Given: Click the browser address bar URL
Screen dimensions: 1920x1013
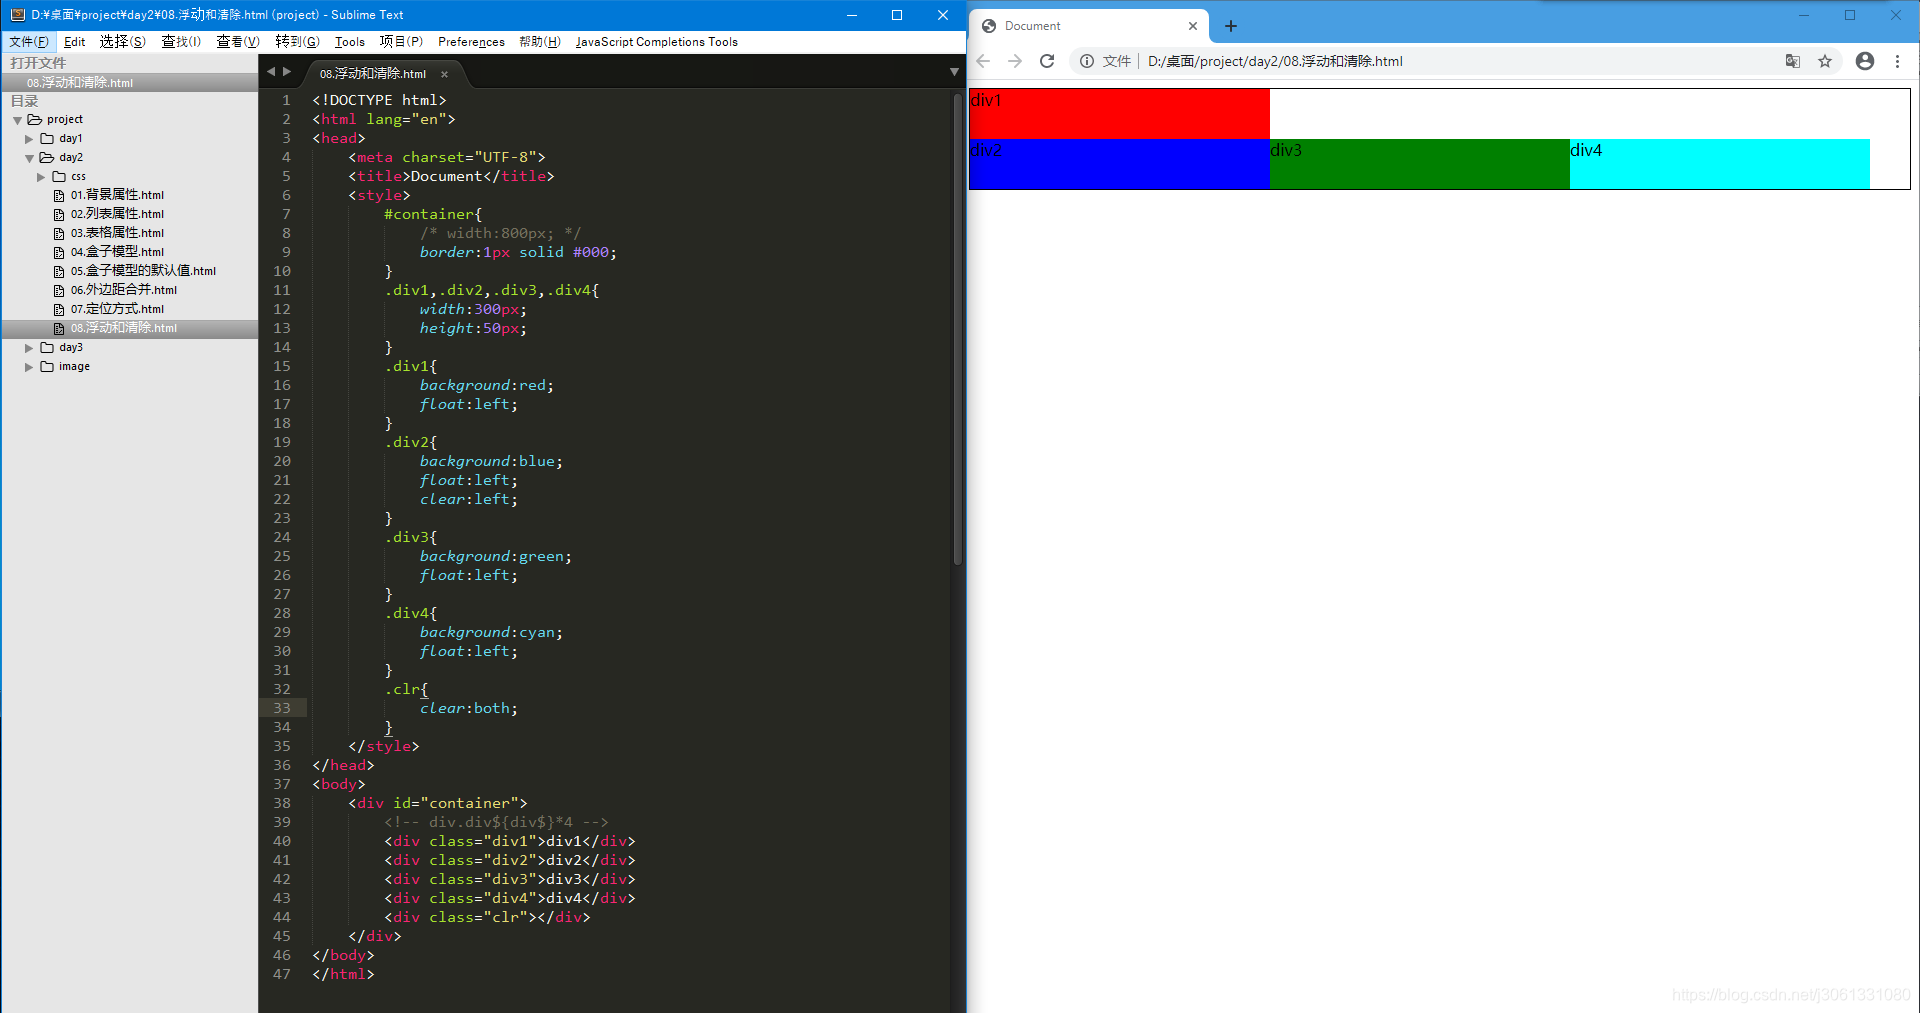Looking at the screenshot, I should coord(1275,61).
